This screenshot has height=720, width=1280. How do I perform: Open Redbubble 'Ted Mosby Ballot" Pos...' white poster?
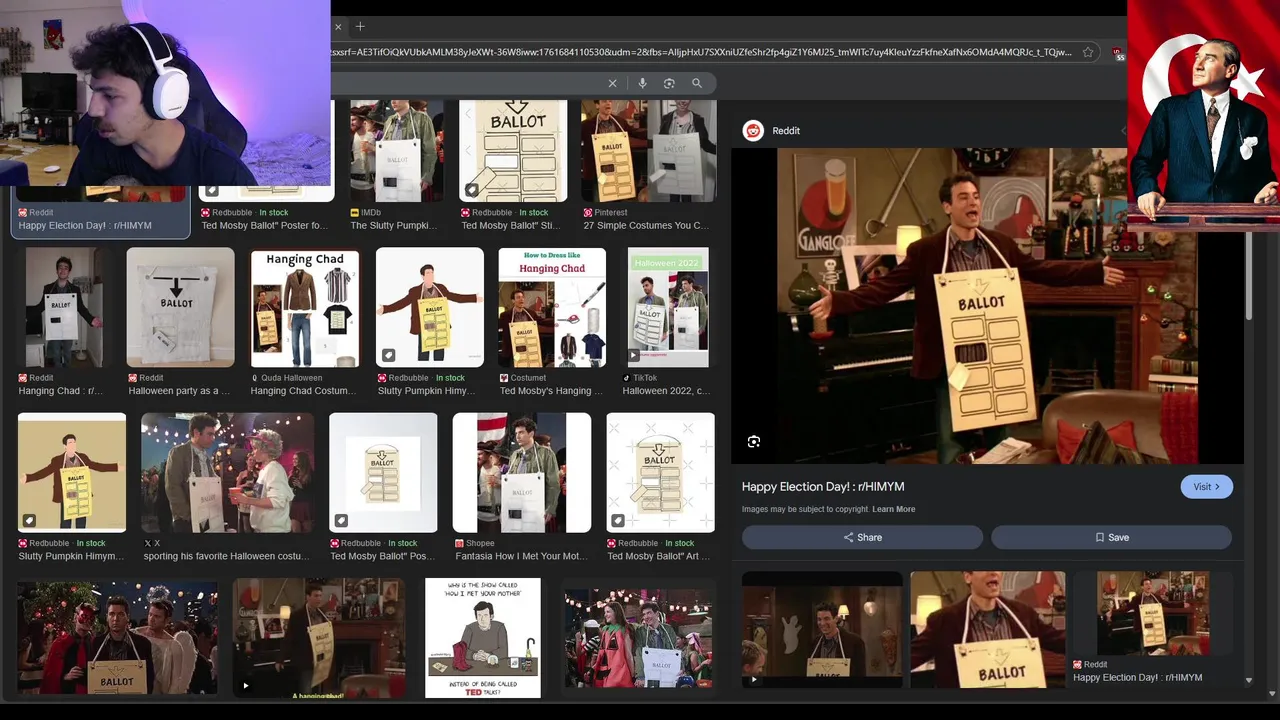click(x=383, y=473)
